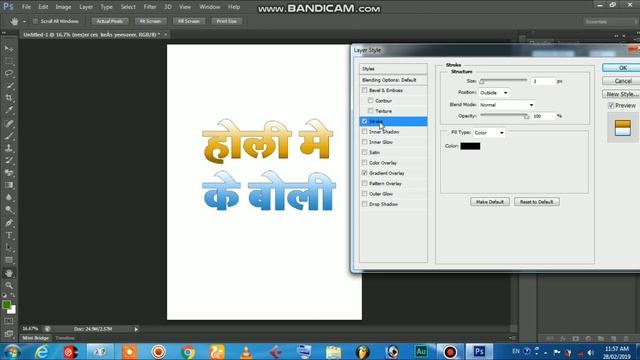Open Hand tool preset picker arrow
This screenshot has width=640, height=360.
coord(24,21)
